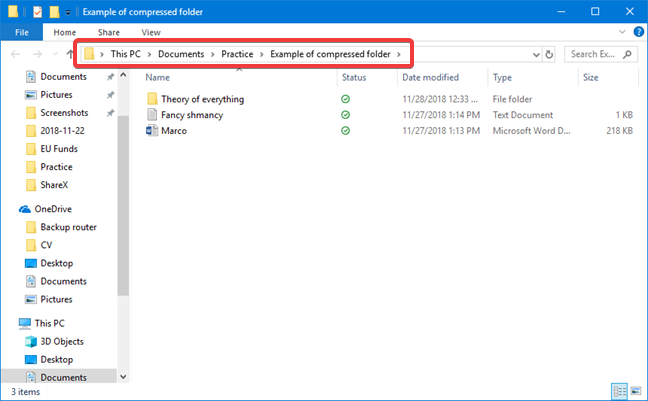648x401 pixels.
Task: Open the recent locations dropdown
Action: pyautogui.click(x=55, y=54)
